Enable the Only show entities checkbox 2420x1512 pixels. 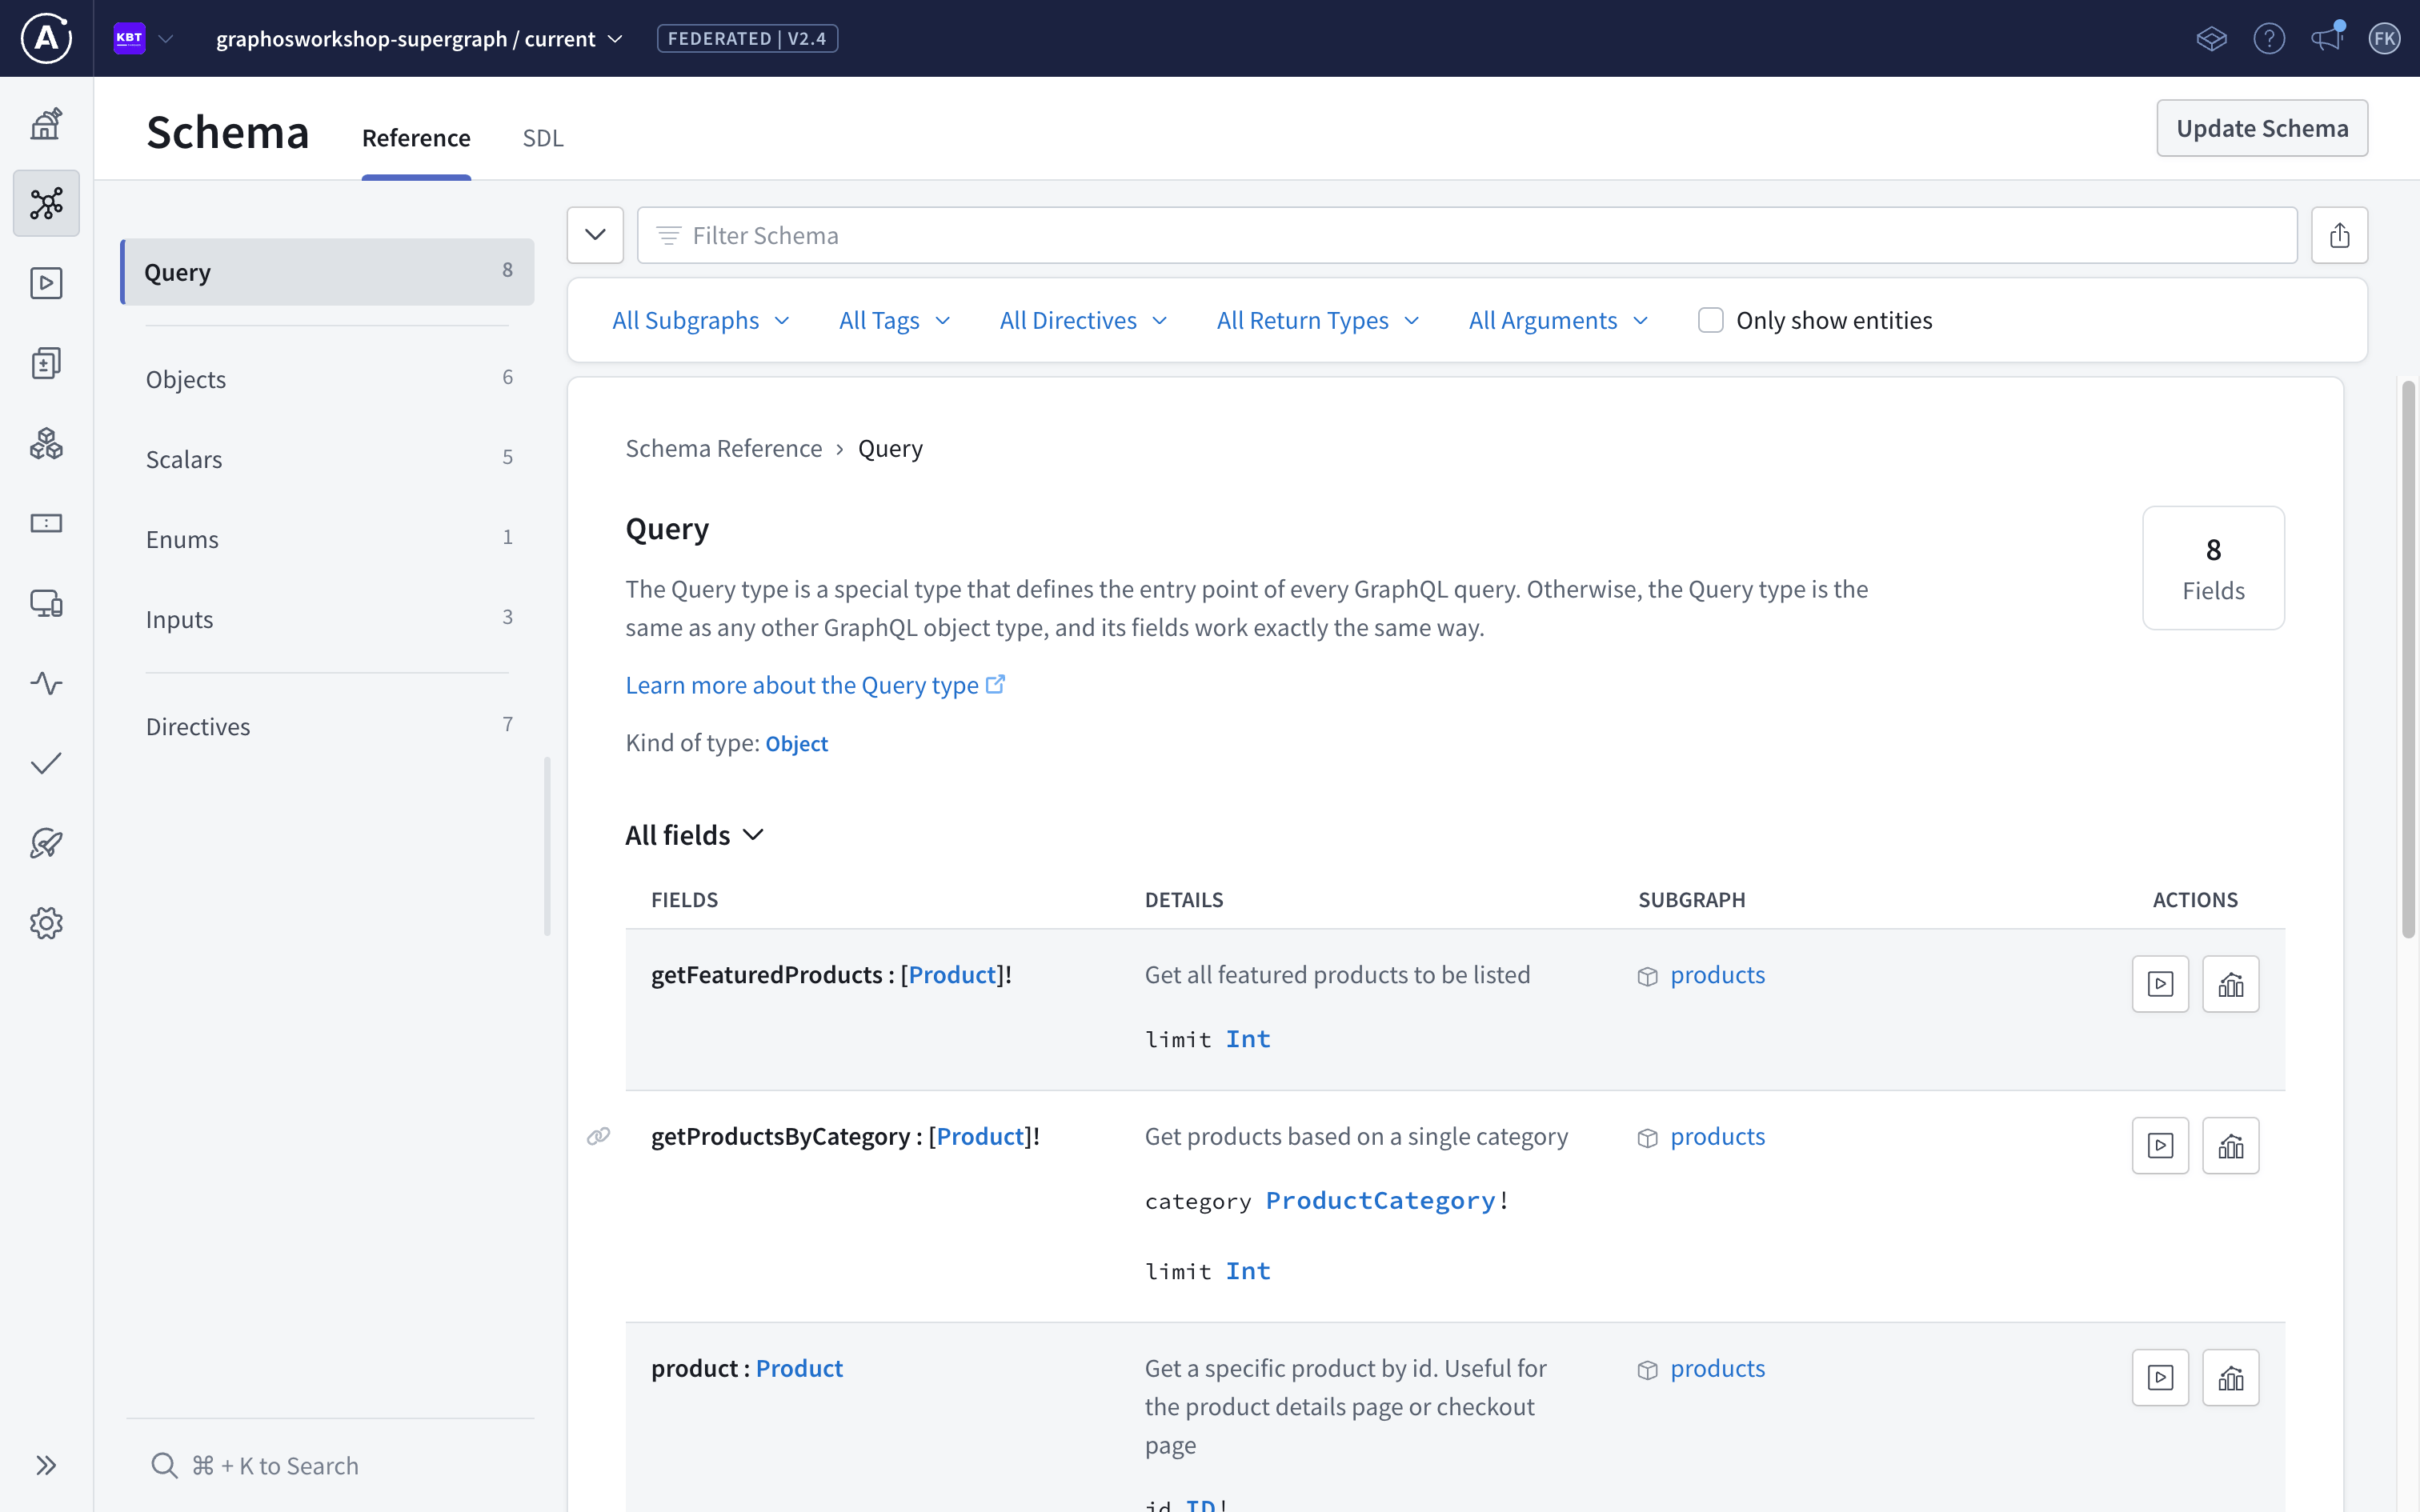point(1711,319)
